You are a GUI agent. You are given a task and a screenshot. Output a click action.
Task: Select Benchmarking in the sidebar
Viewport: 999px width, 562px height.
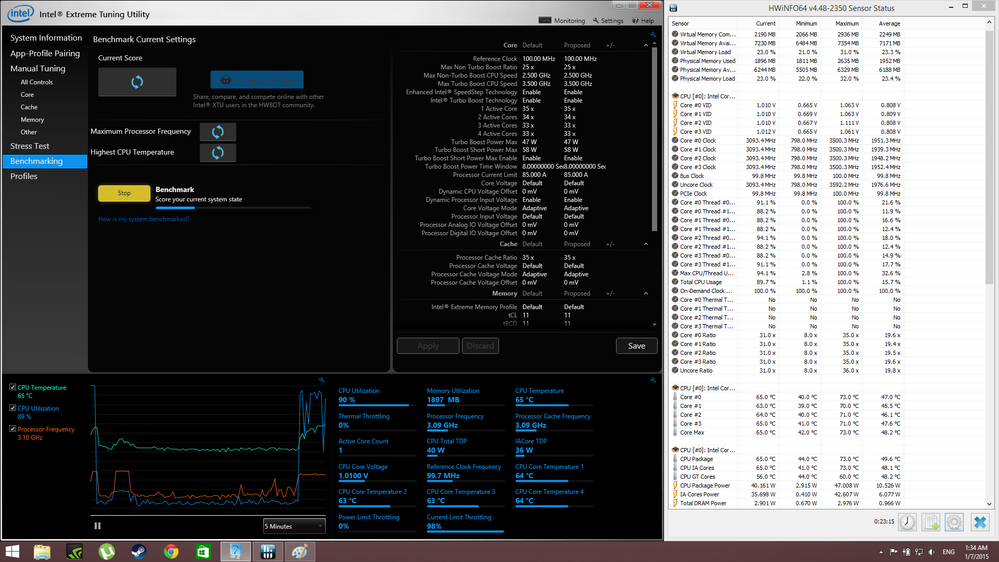pyautogui.click(x=45, y=161)
